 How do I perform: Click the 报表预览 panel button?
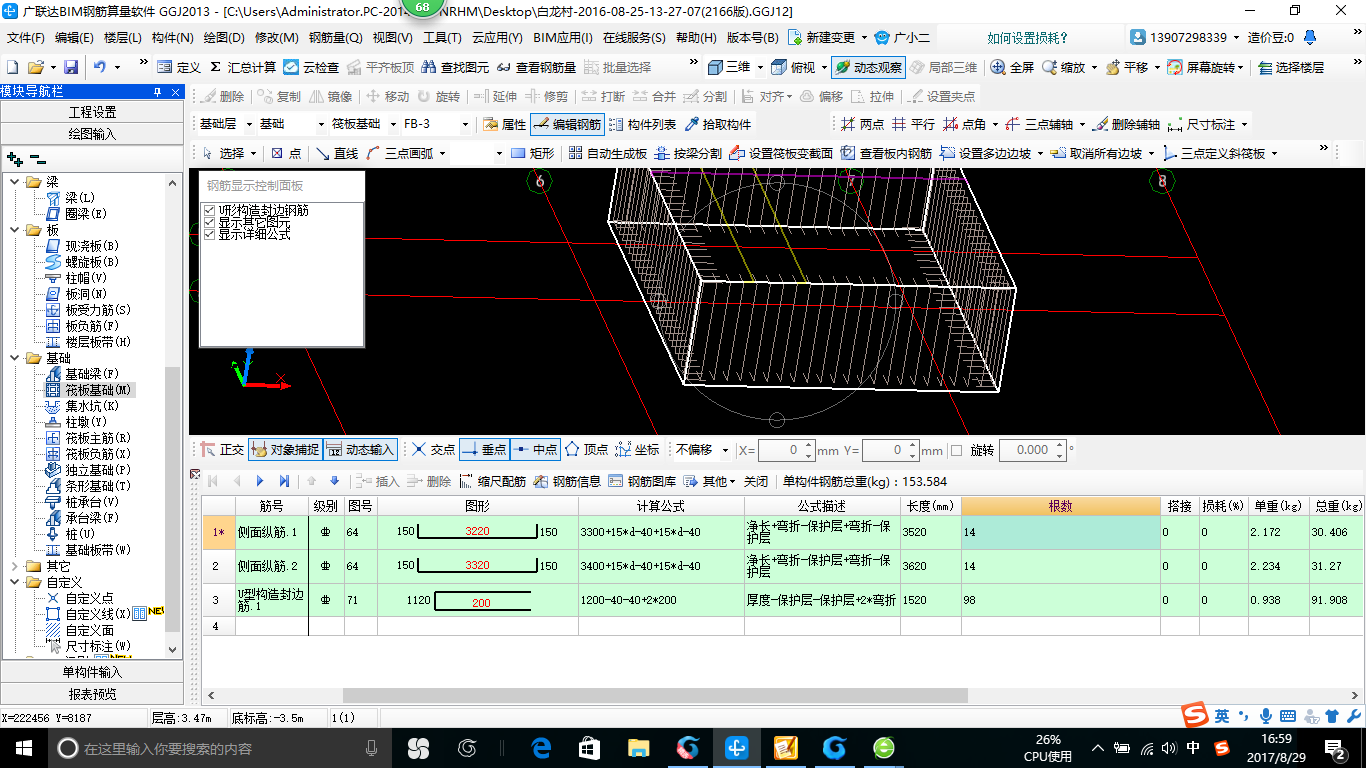coord(92,694)
